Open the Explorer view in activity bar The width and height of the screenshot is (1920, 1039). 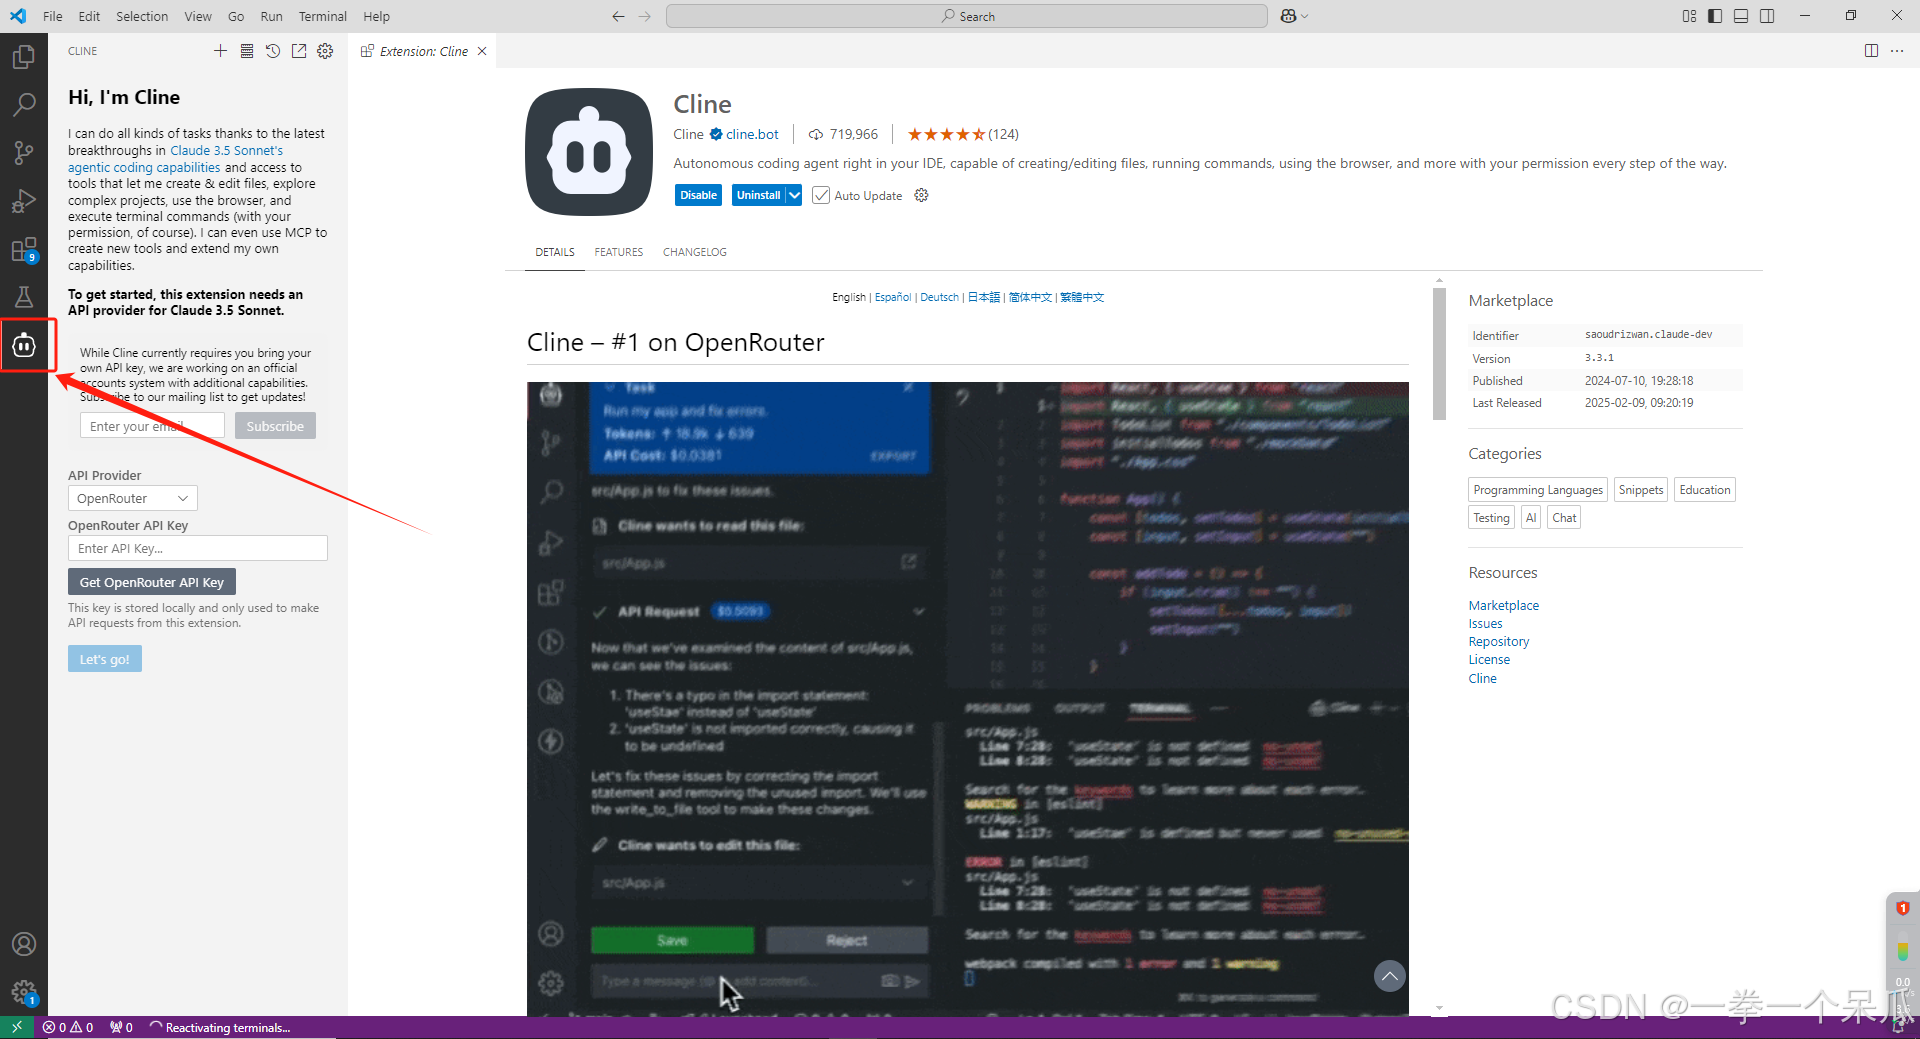point(24,57)
